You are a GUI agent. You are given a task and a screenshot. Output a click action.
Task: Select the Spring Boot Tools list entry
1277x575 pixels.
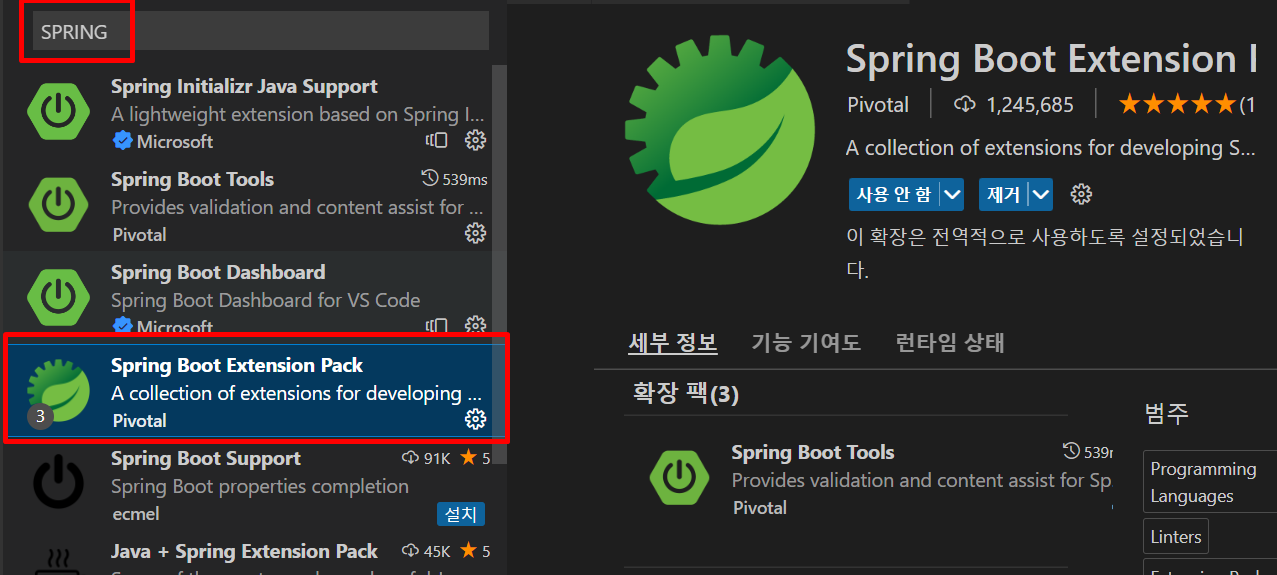pos(254,206)
